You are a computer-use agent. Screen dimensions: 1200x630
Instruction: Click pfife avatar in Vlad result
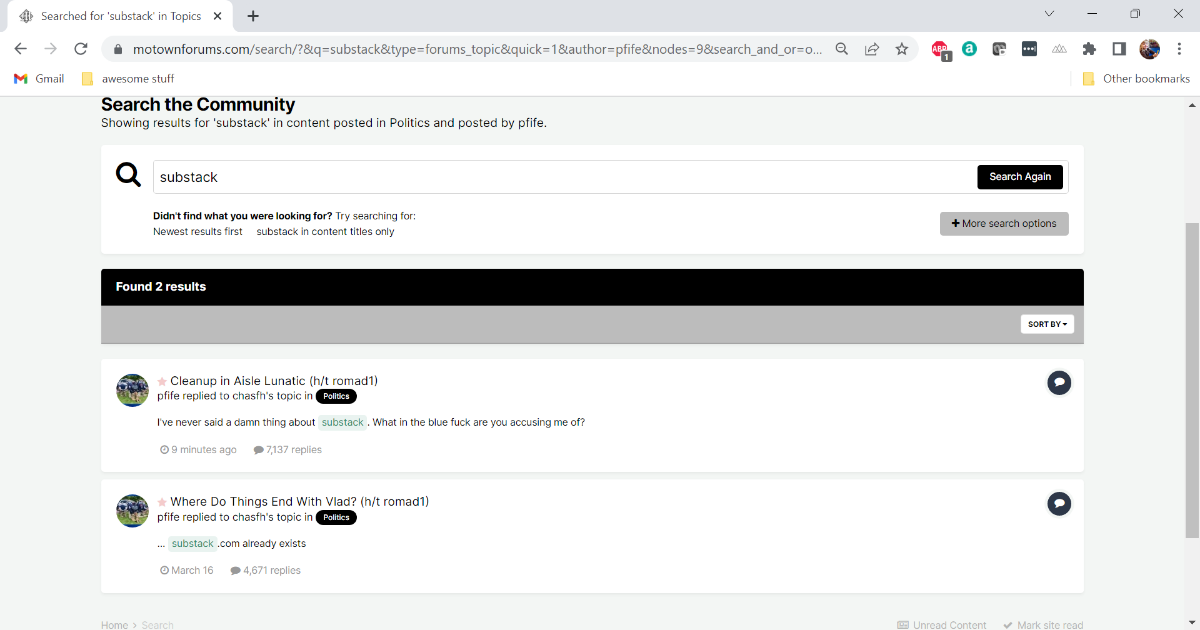[133, 511]
